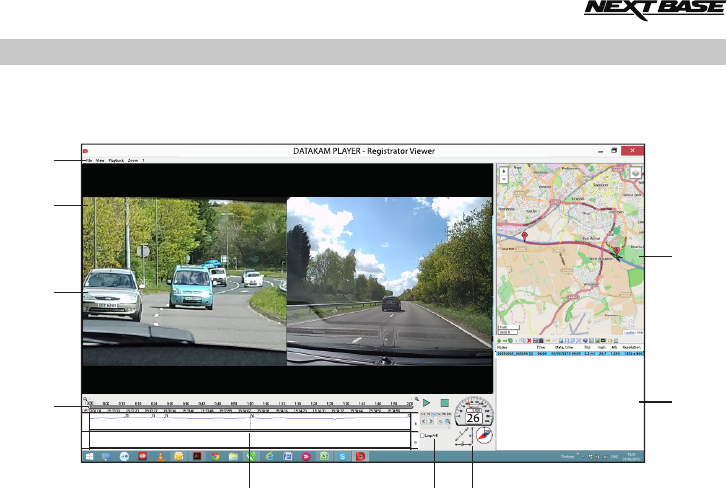Screen dimensions: 727x488
Task: Open Google Chrome from the taskbar
Action: (215, 456)
